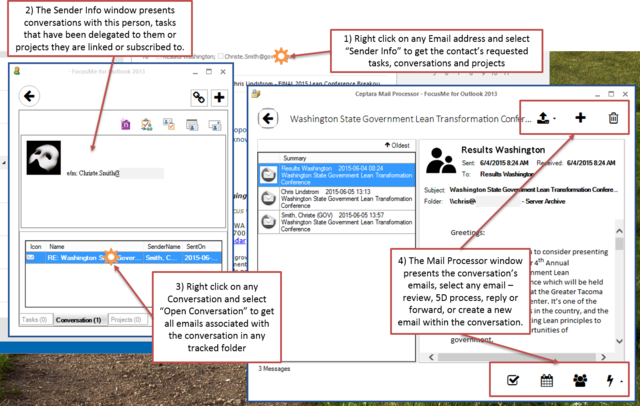This screenshot has height=406, width=640.
Task: Switch to the Projects (0) tab
Action: click(x=126, y=319)
